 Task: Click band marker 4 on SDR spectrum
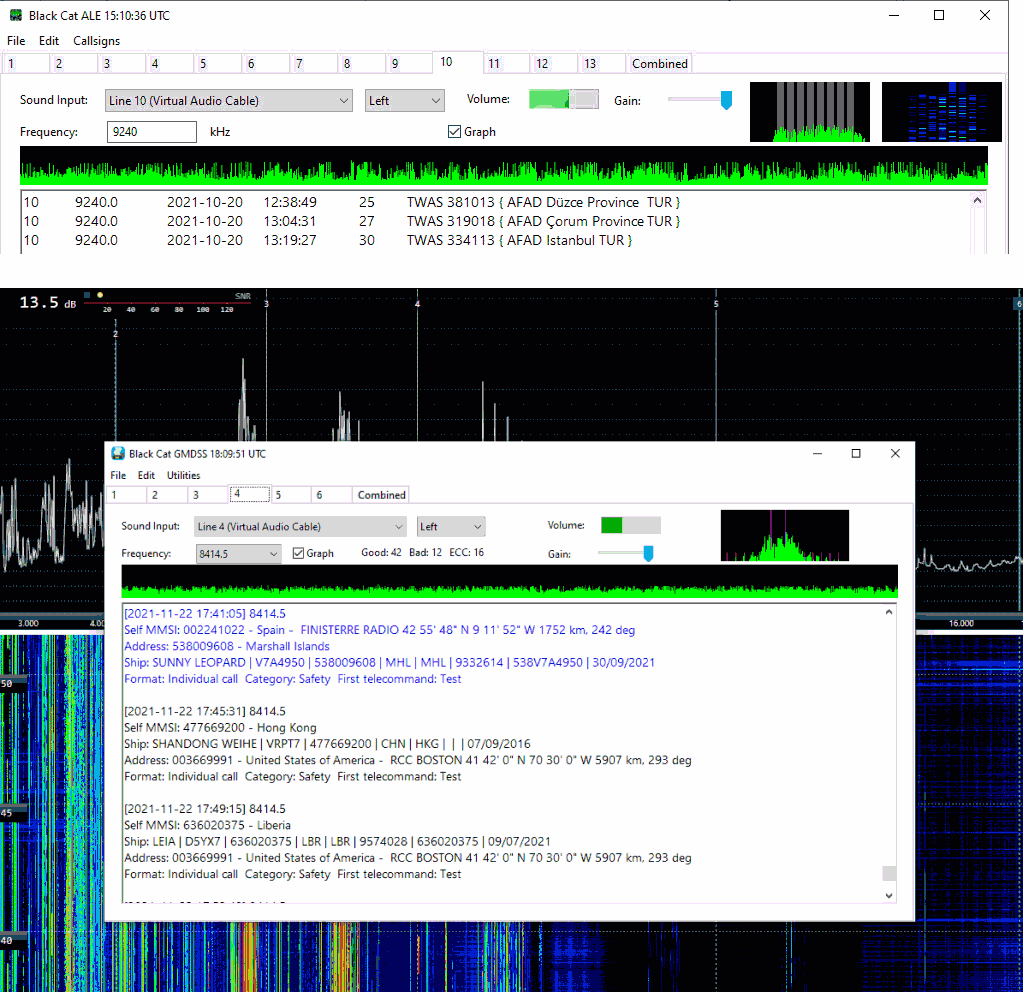pos(418,303)
